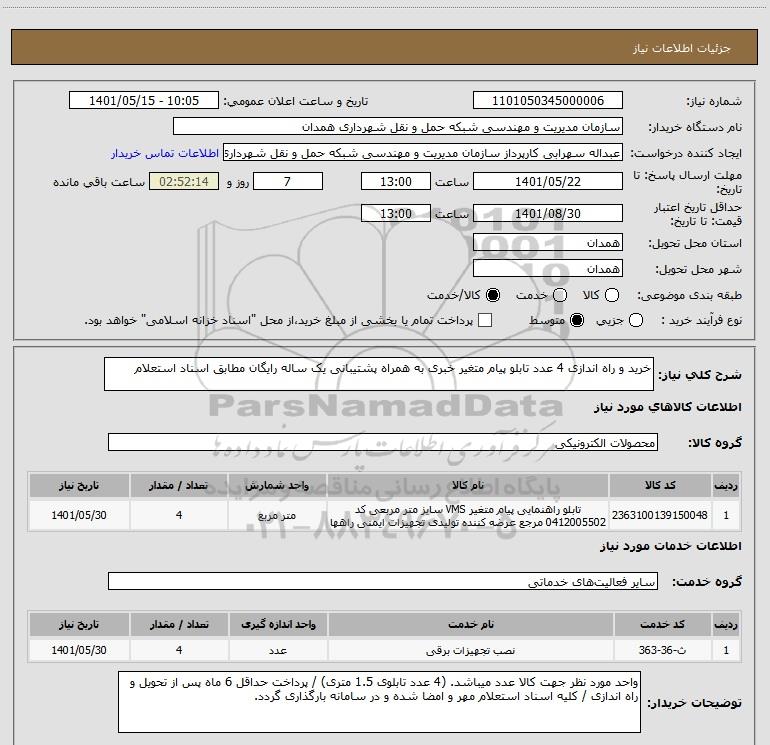This screenshot has height=745, width=770.
Task: Click the services table date 1401/05/30
Action: [x=79, y=650]
